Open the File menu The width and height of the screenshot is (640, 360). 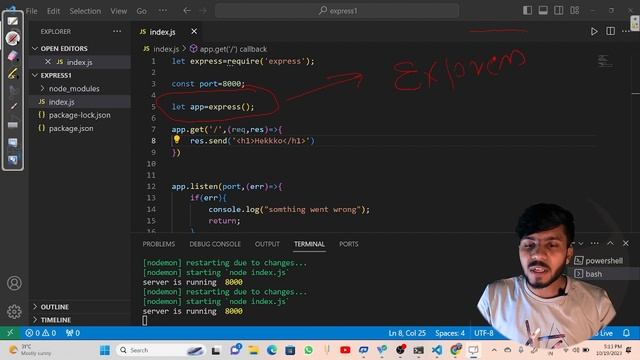[31, 11]
